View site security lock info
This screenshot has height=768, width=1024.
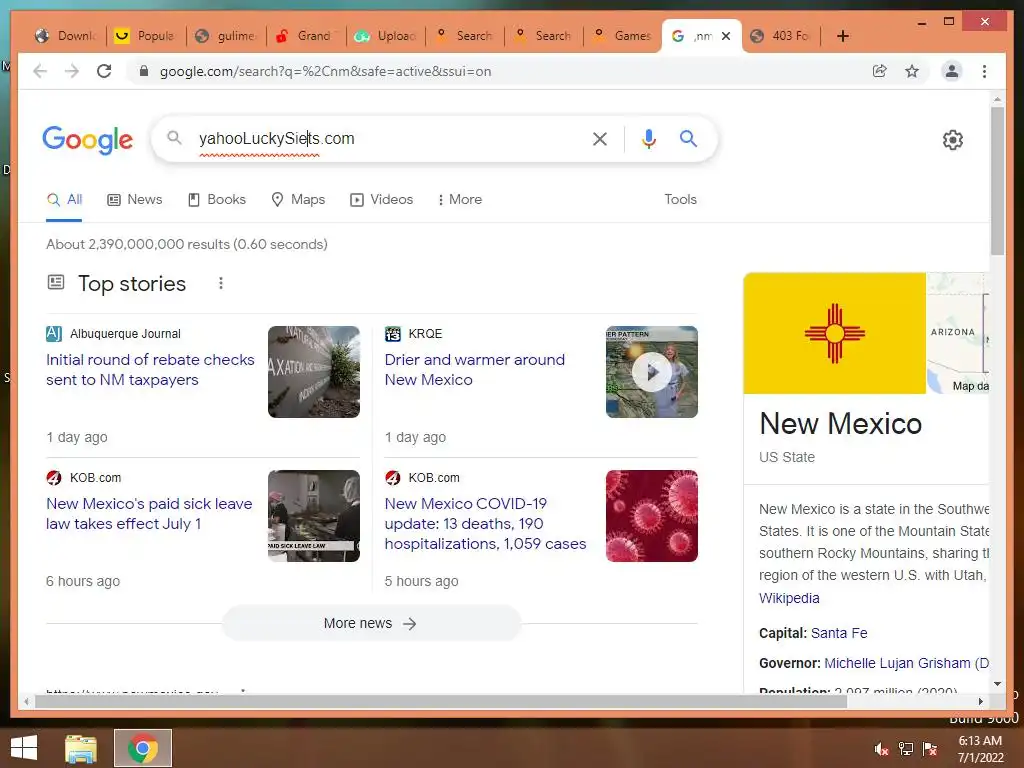point(144,71)
